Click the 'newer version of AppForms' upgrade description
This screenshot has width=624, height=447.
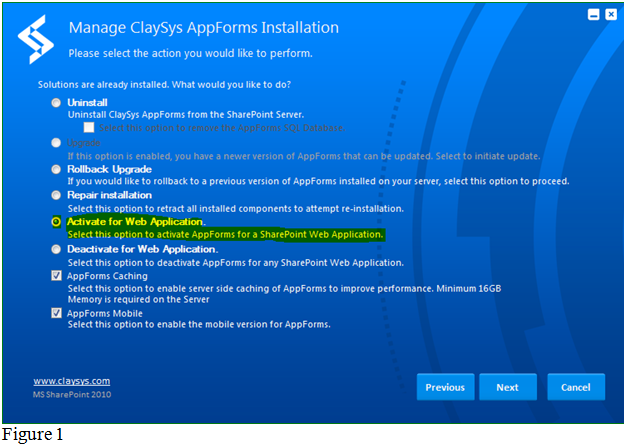click(x=304, y=156)
